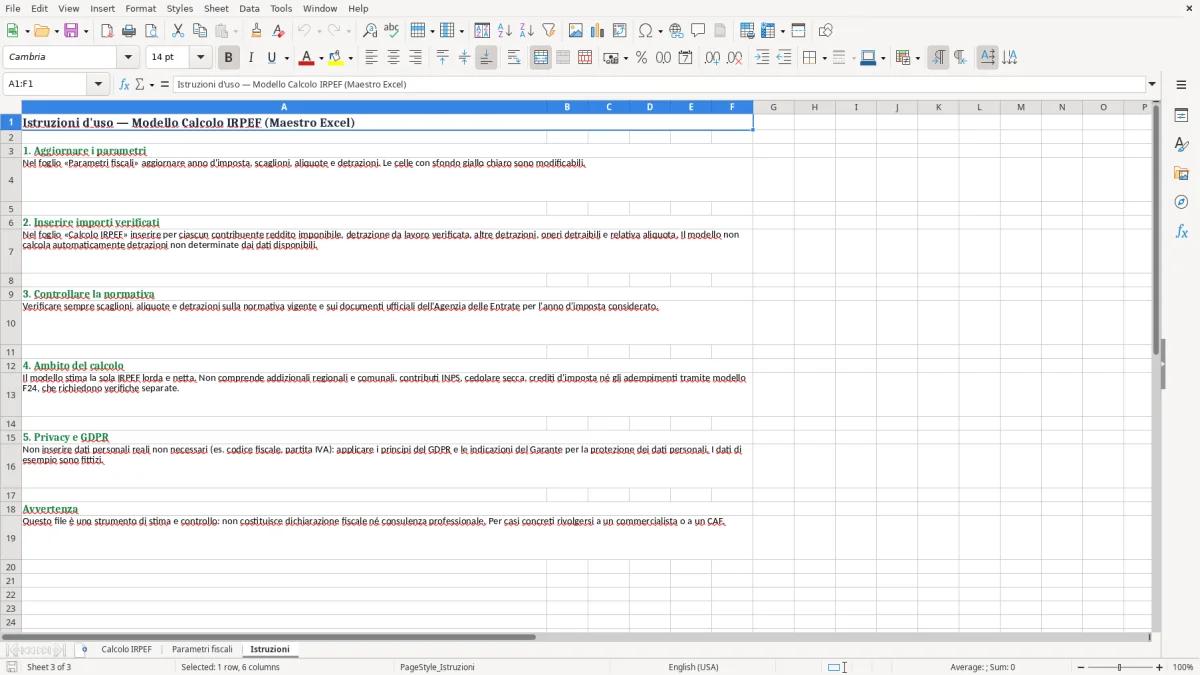Expand the formula bar with its arrow
Screen dimensions: 1200x675
[1152, 85]
